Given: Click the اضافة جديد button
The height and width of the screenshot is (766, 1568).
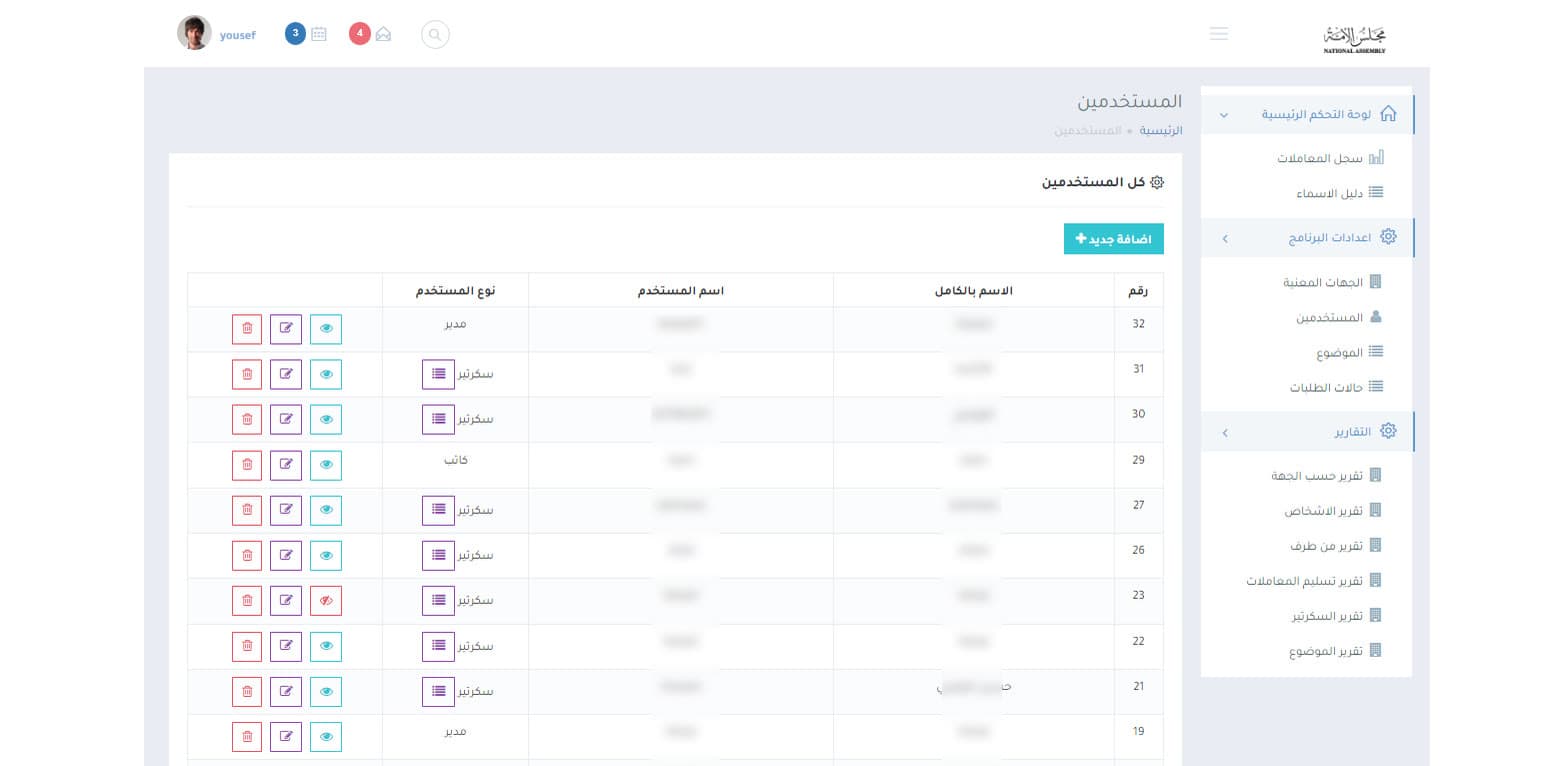Looking at the screenshot, I should tap(1114, 239).
